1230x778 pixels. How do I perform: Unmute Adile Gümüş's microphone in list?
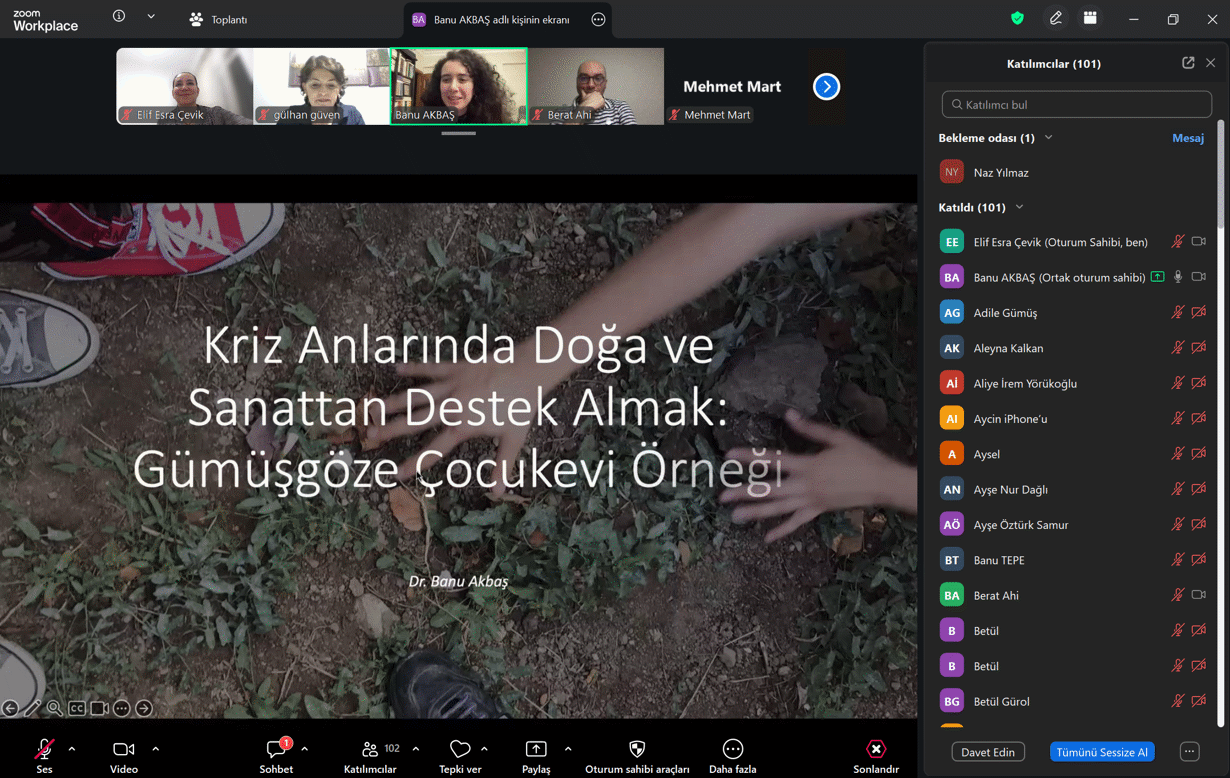[x=1178, y=313]
